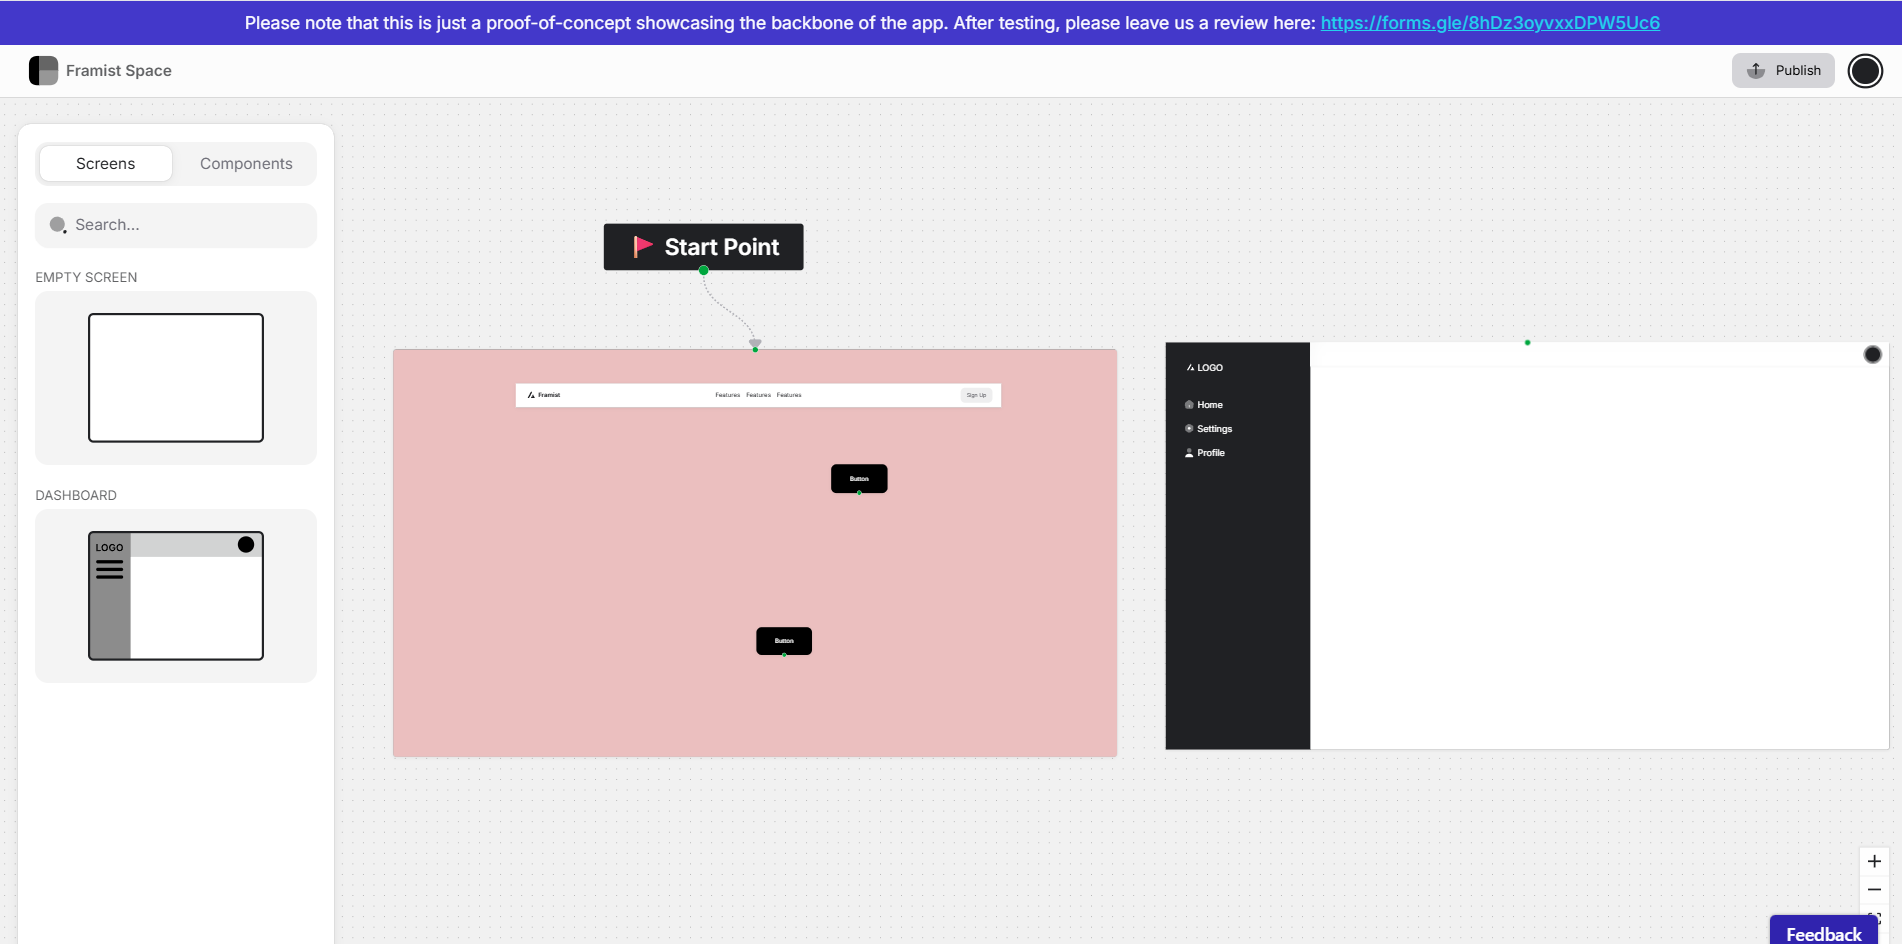
Task: Switch to the Components tab
Action: click(246, 163)
